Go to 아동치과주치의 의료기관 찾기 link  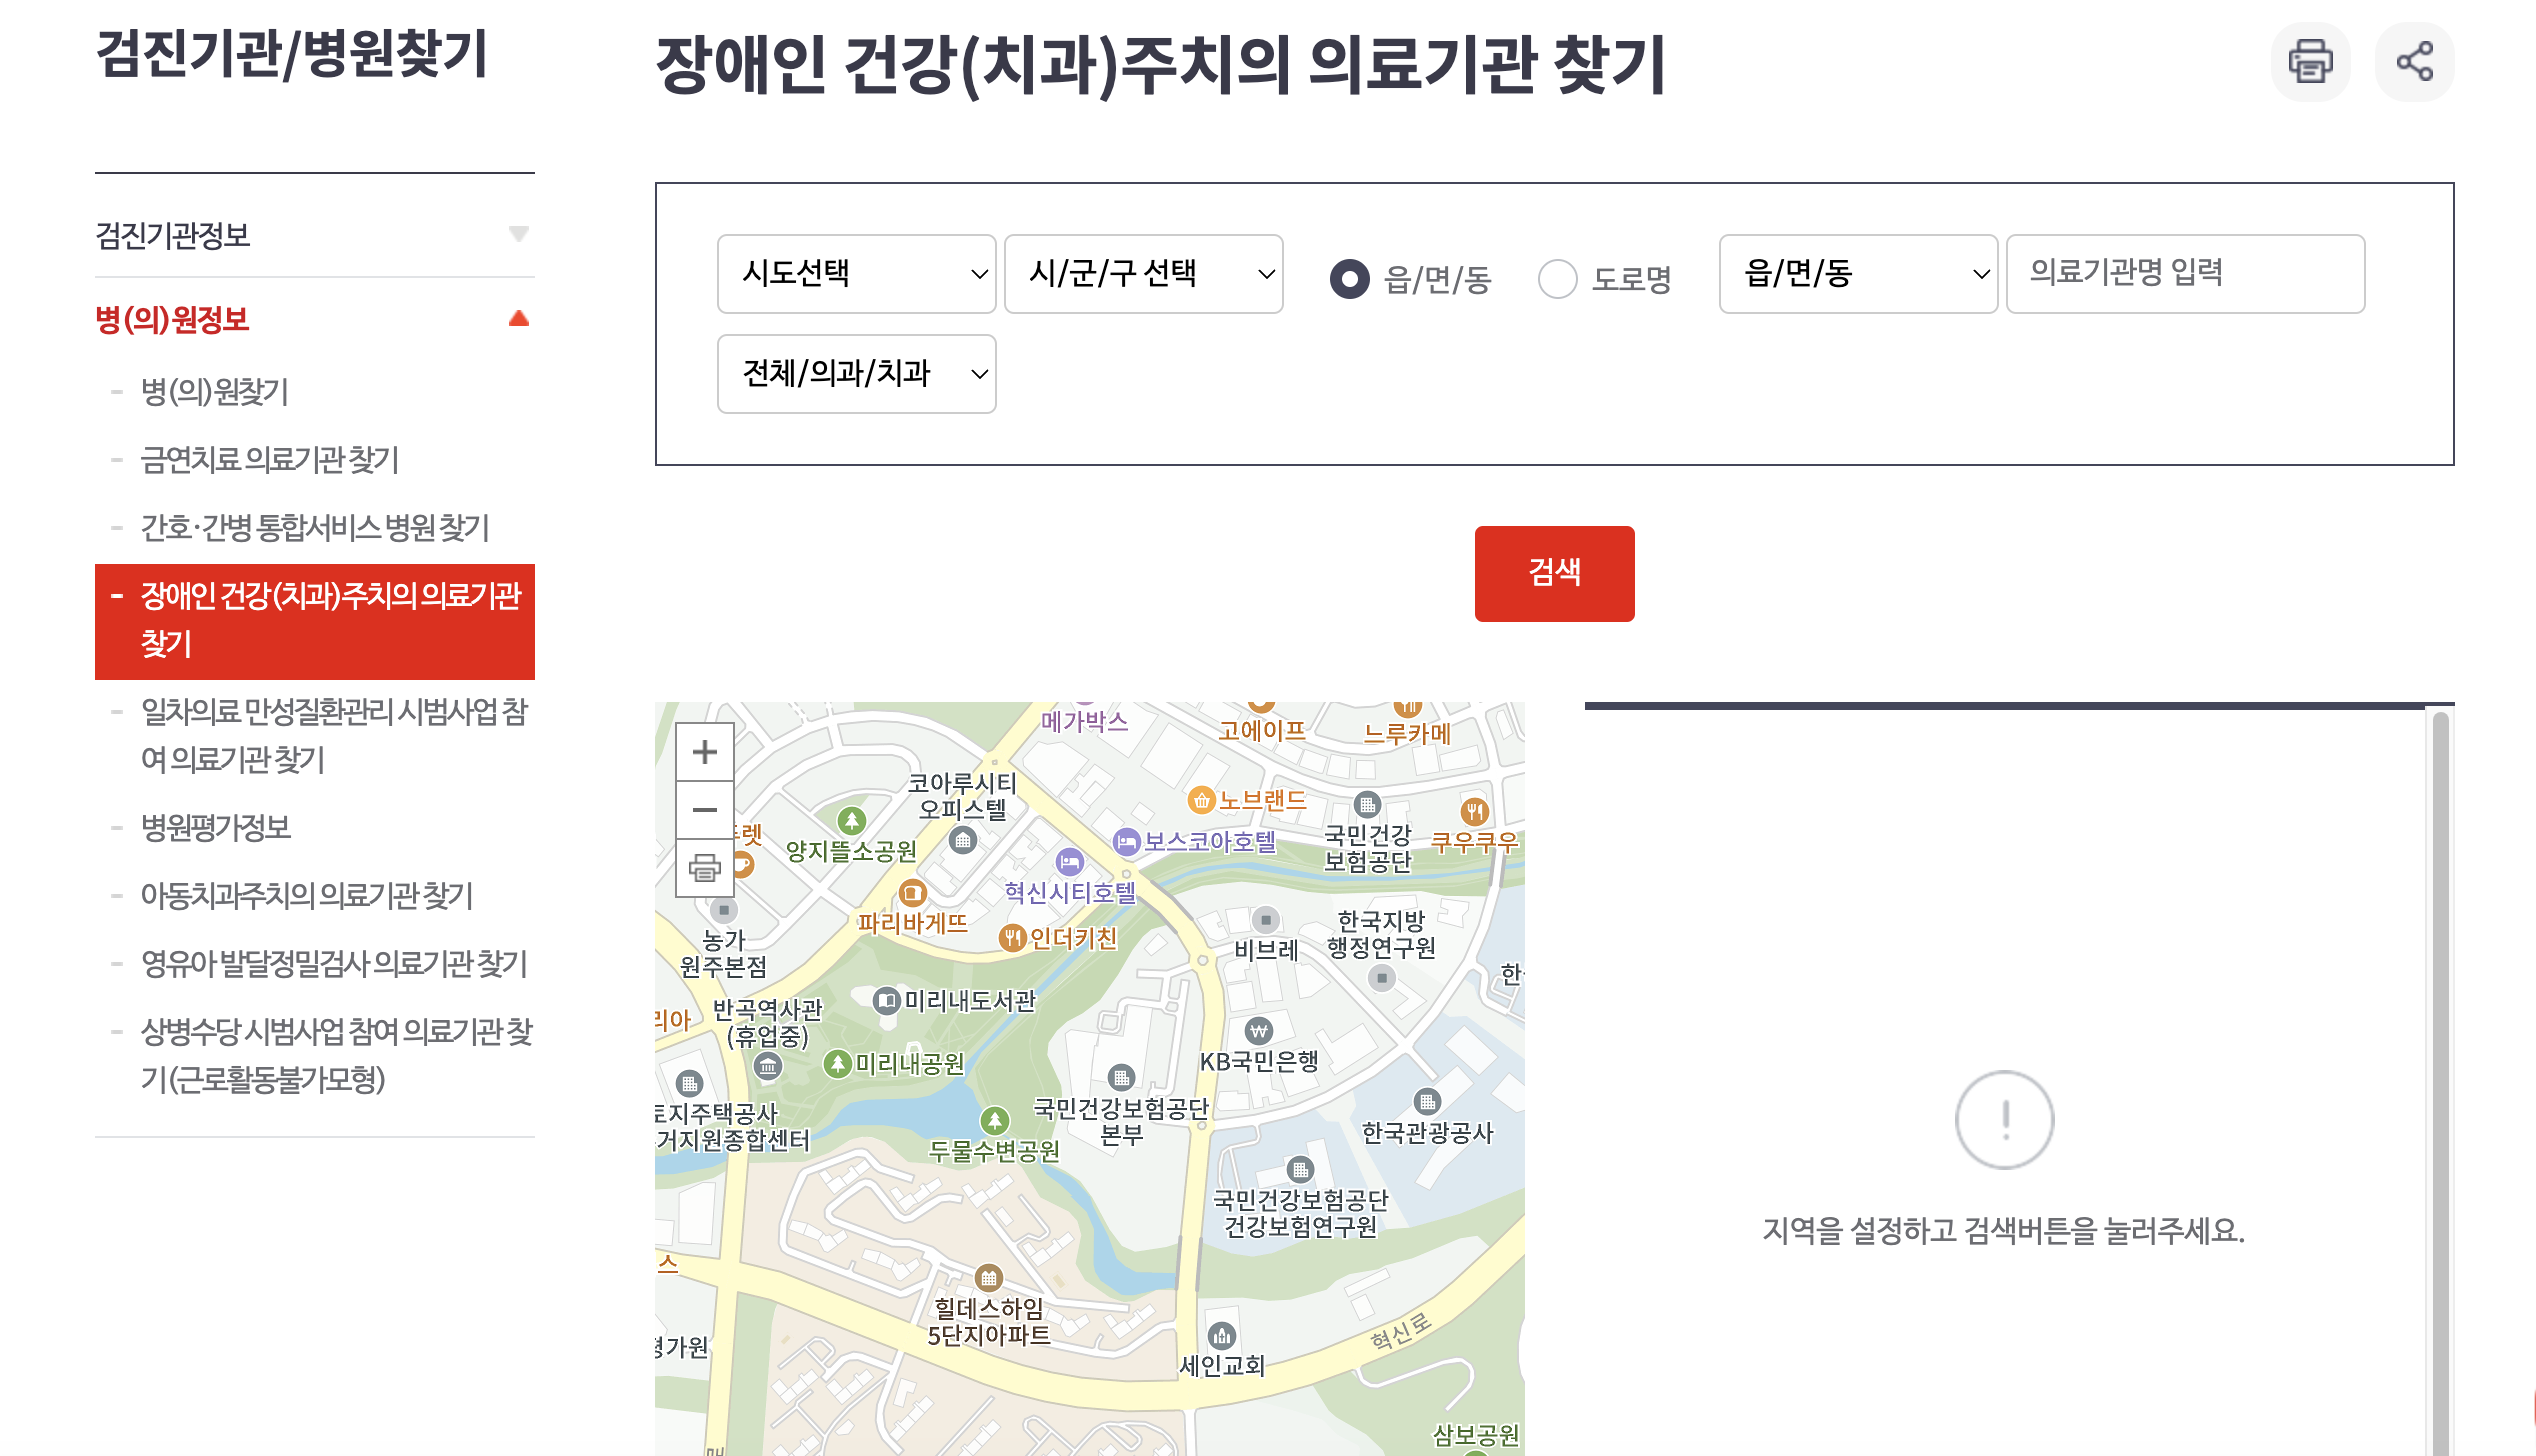click(306, 896)
